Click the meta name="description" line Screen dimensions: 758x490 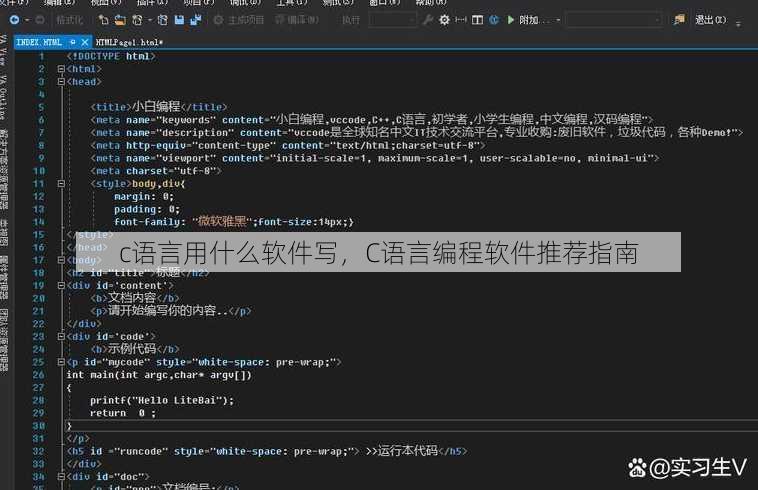click(417, 132)
